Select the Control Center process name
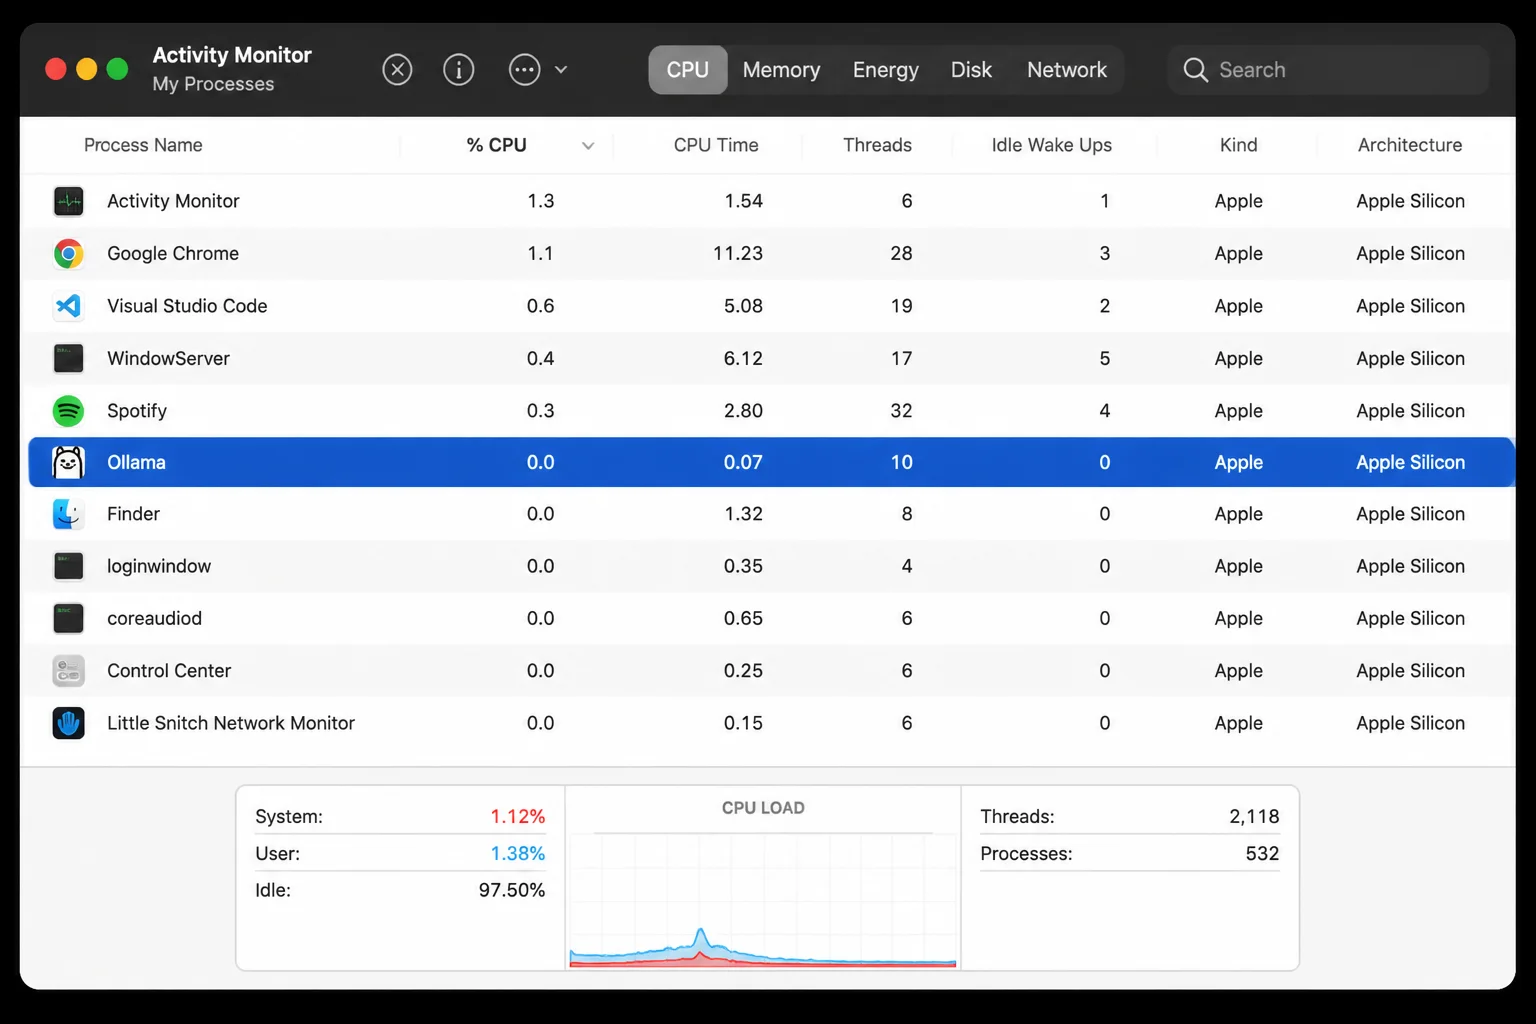This screenshot has width=1536, height=1024. pyautogui.click(x=169, y=671)
